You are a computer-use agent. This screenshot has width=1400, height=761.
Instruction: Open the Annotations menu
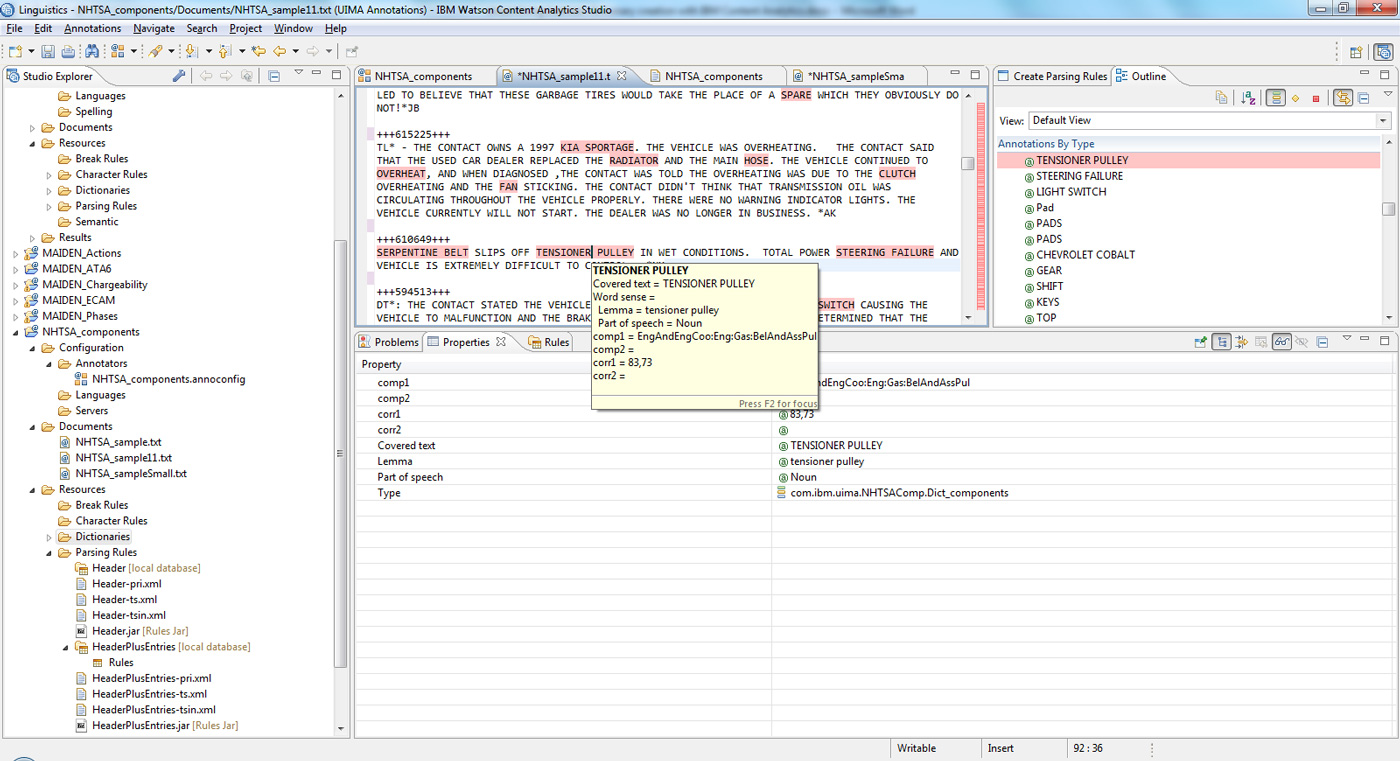(x=93, y=28)
